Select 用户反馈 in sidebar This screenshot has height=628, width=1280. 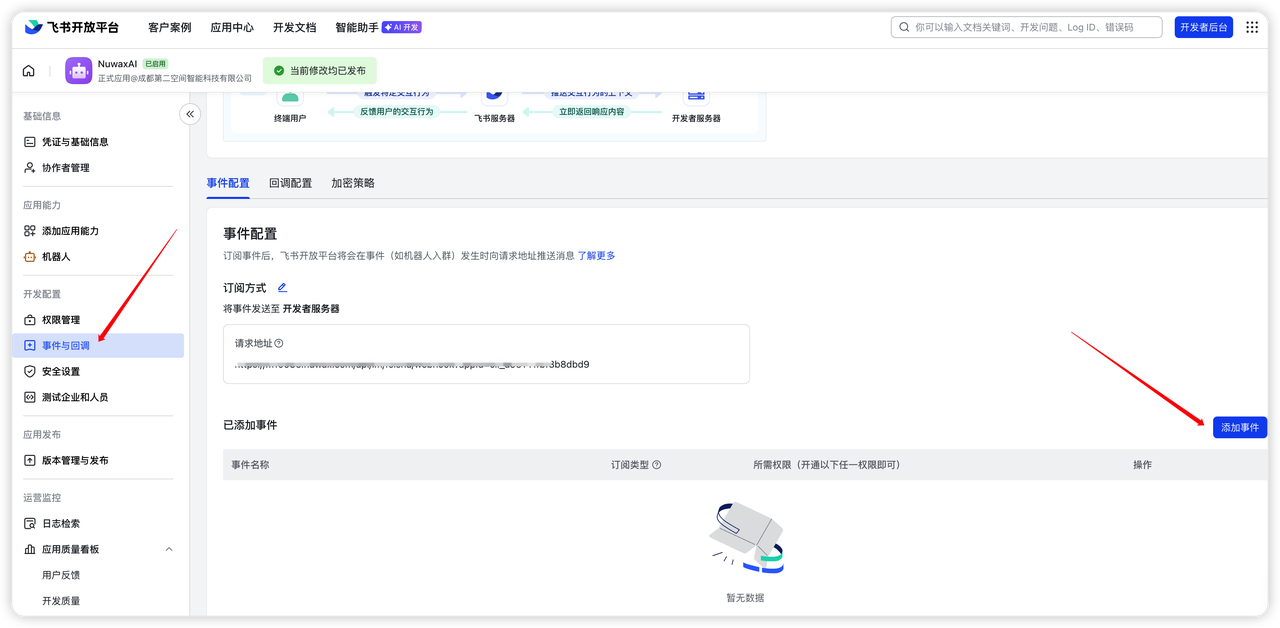[61, 575]
